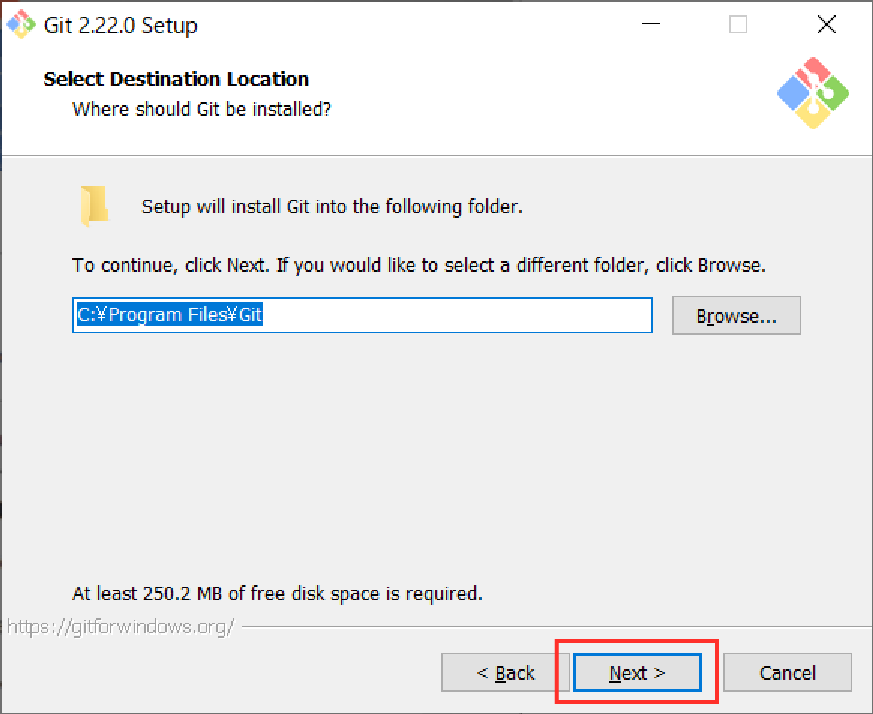Viewport: 873px width, 714px height.
Task: Click the 'Where should Git be installed?' text
Action: point(201,108)
